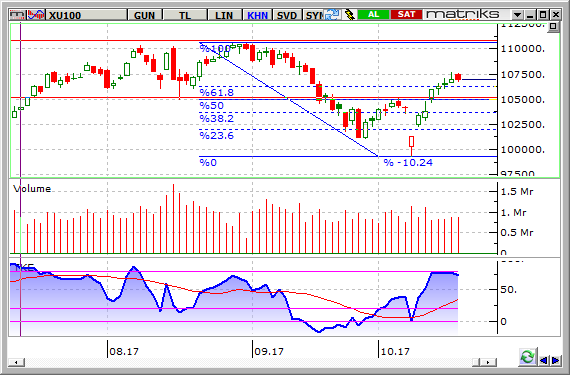Click the yellow lightning bolt icon
570x375 pixels.
point(349,15)
